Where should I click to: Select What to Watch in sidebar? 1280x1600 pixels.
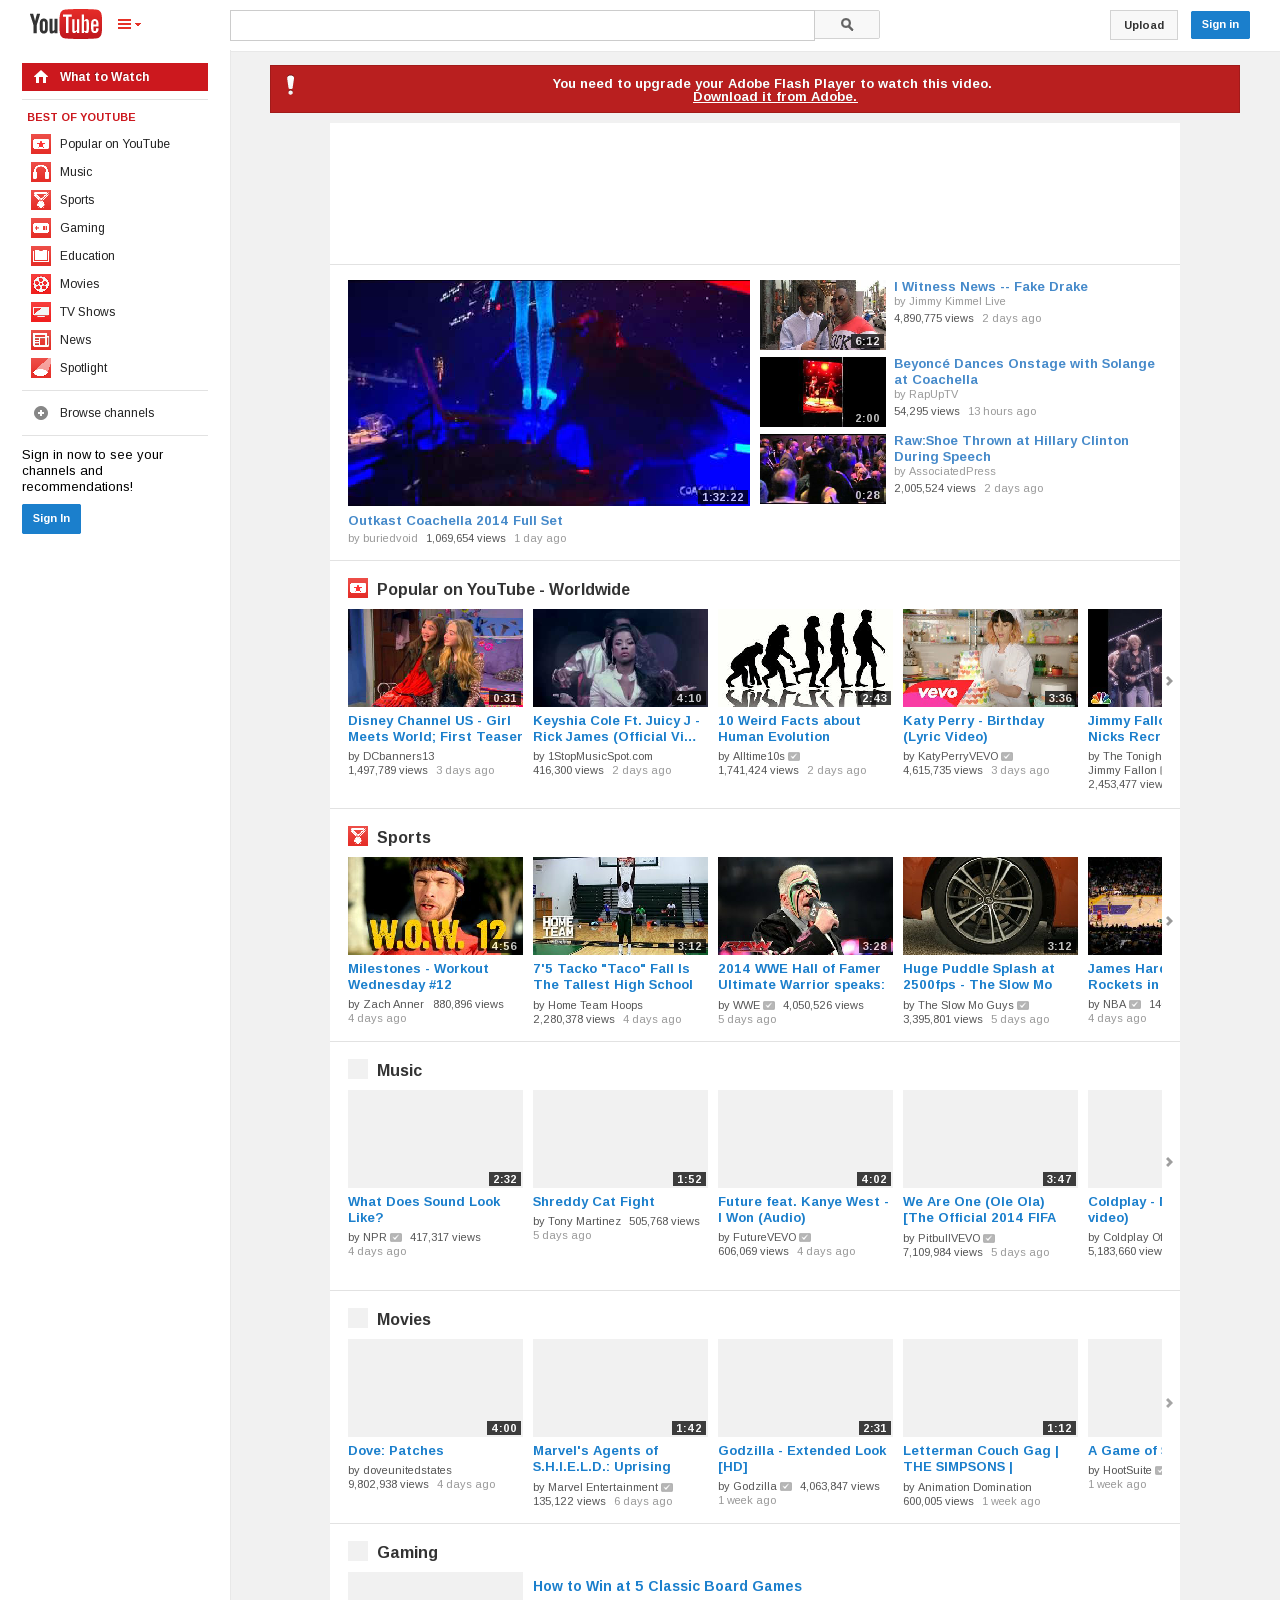tap(115, 77)
